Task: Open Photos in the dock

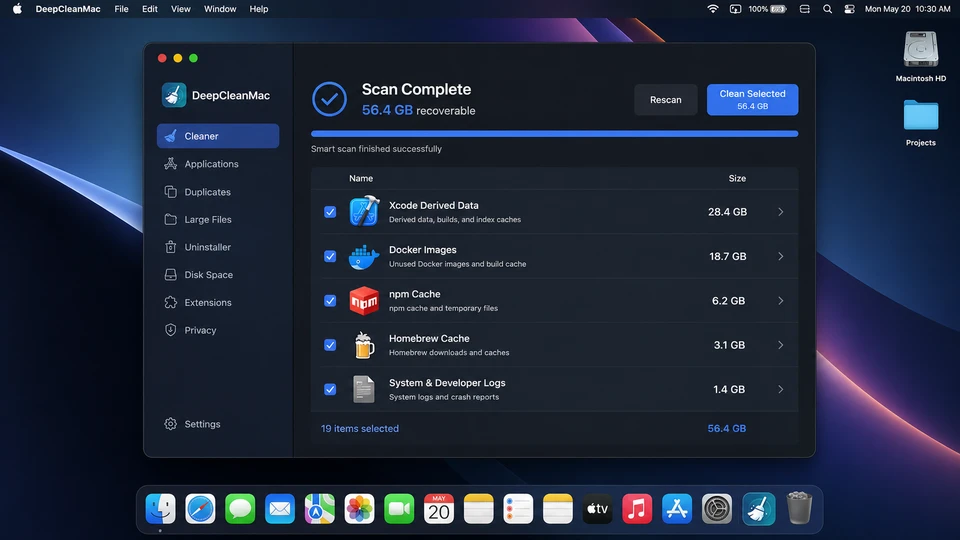Action: pos(359,508)
